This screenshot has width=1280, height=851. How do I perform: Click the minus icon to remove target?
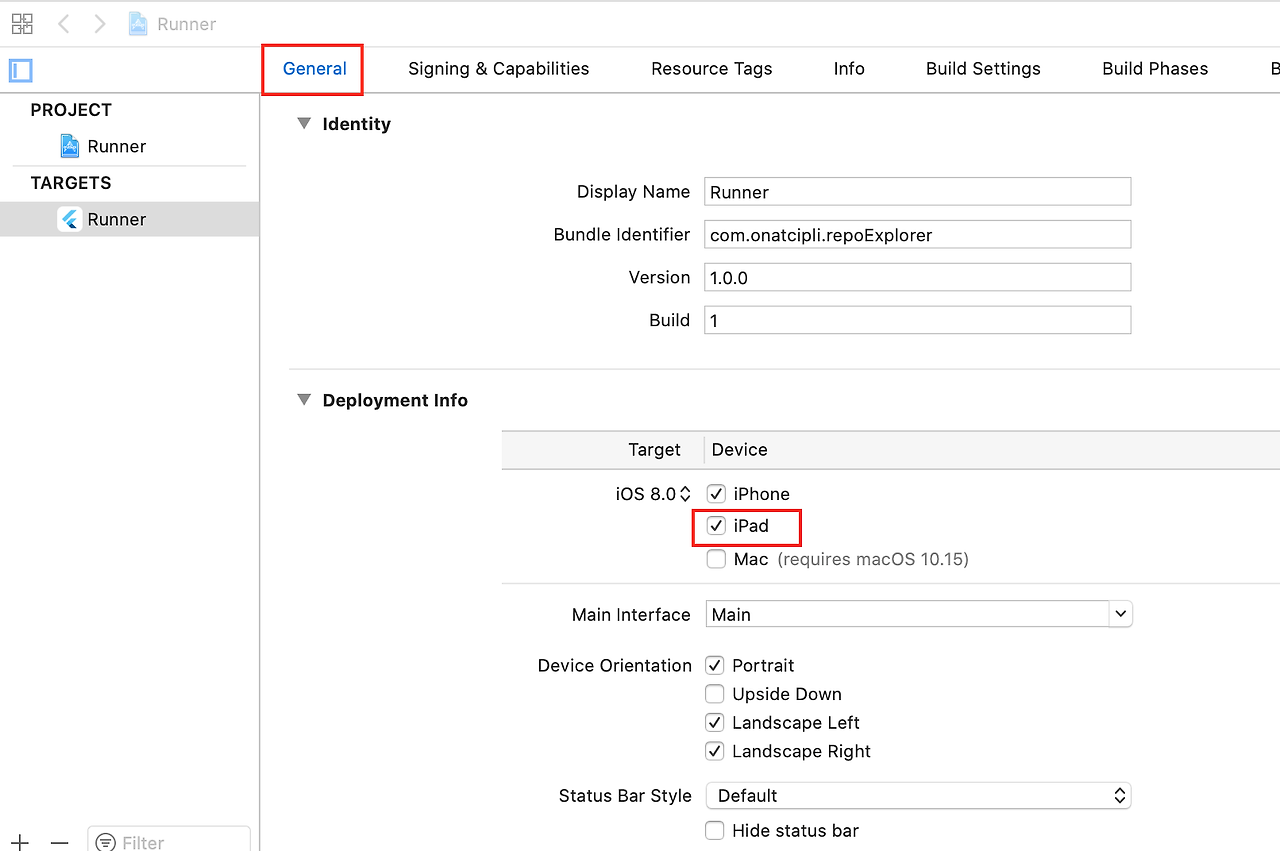tap(60, 843)
